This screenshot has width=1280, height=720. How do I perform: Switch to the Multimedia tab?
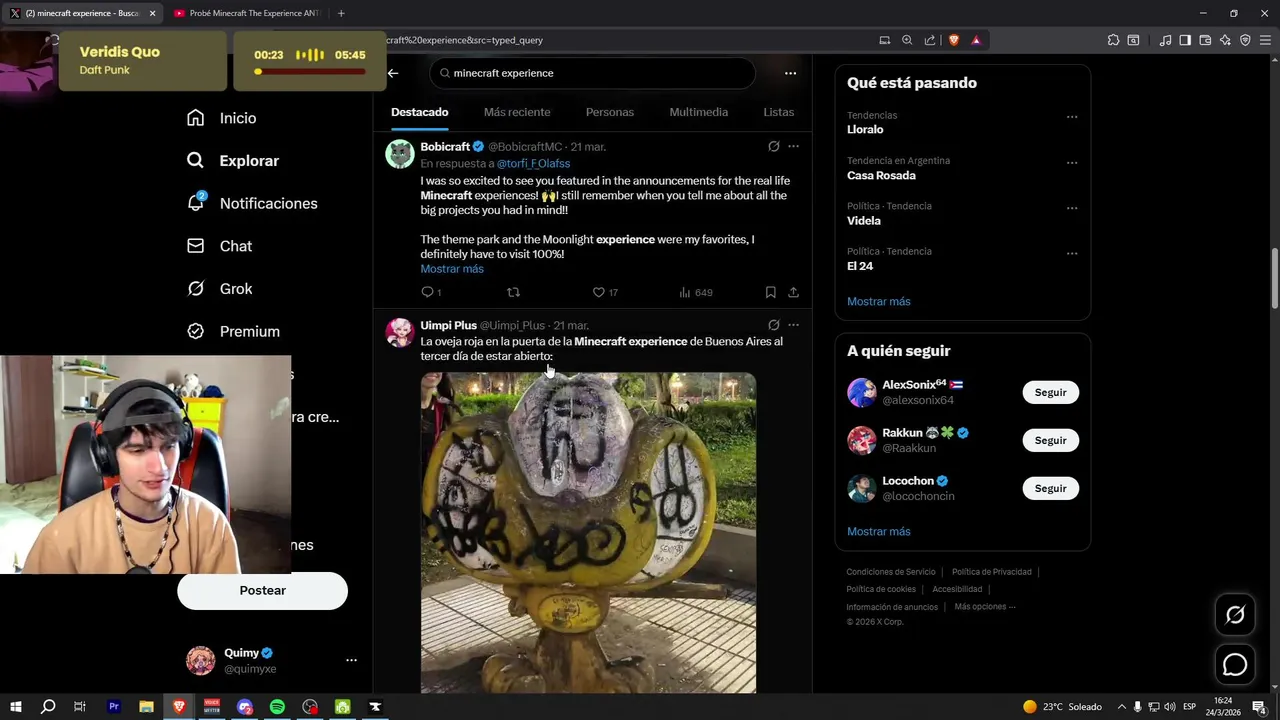pyautogui.click(x=699, y=112)
